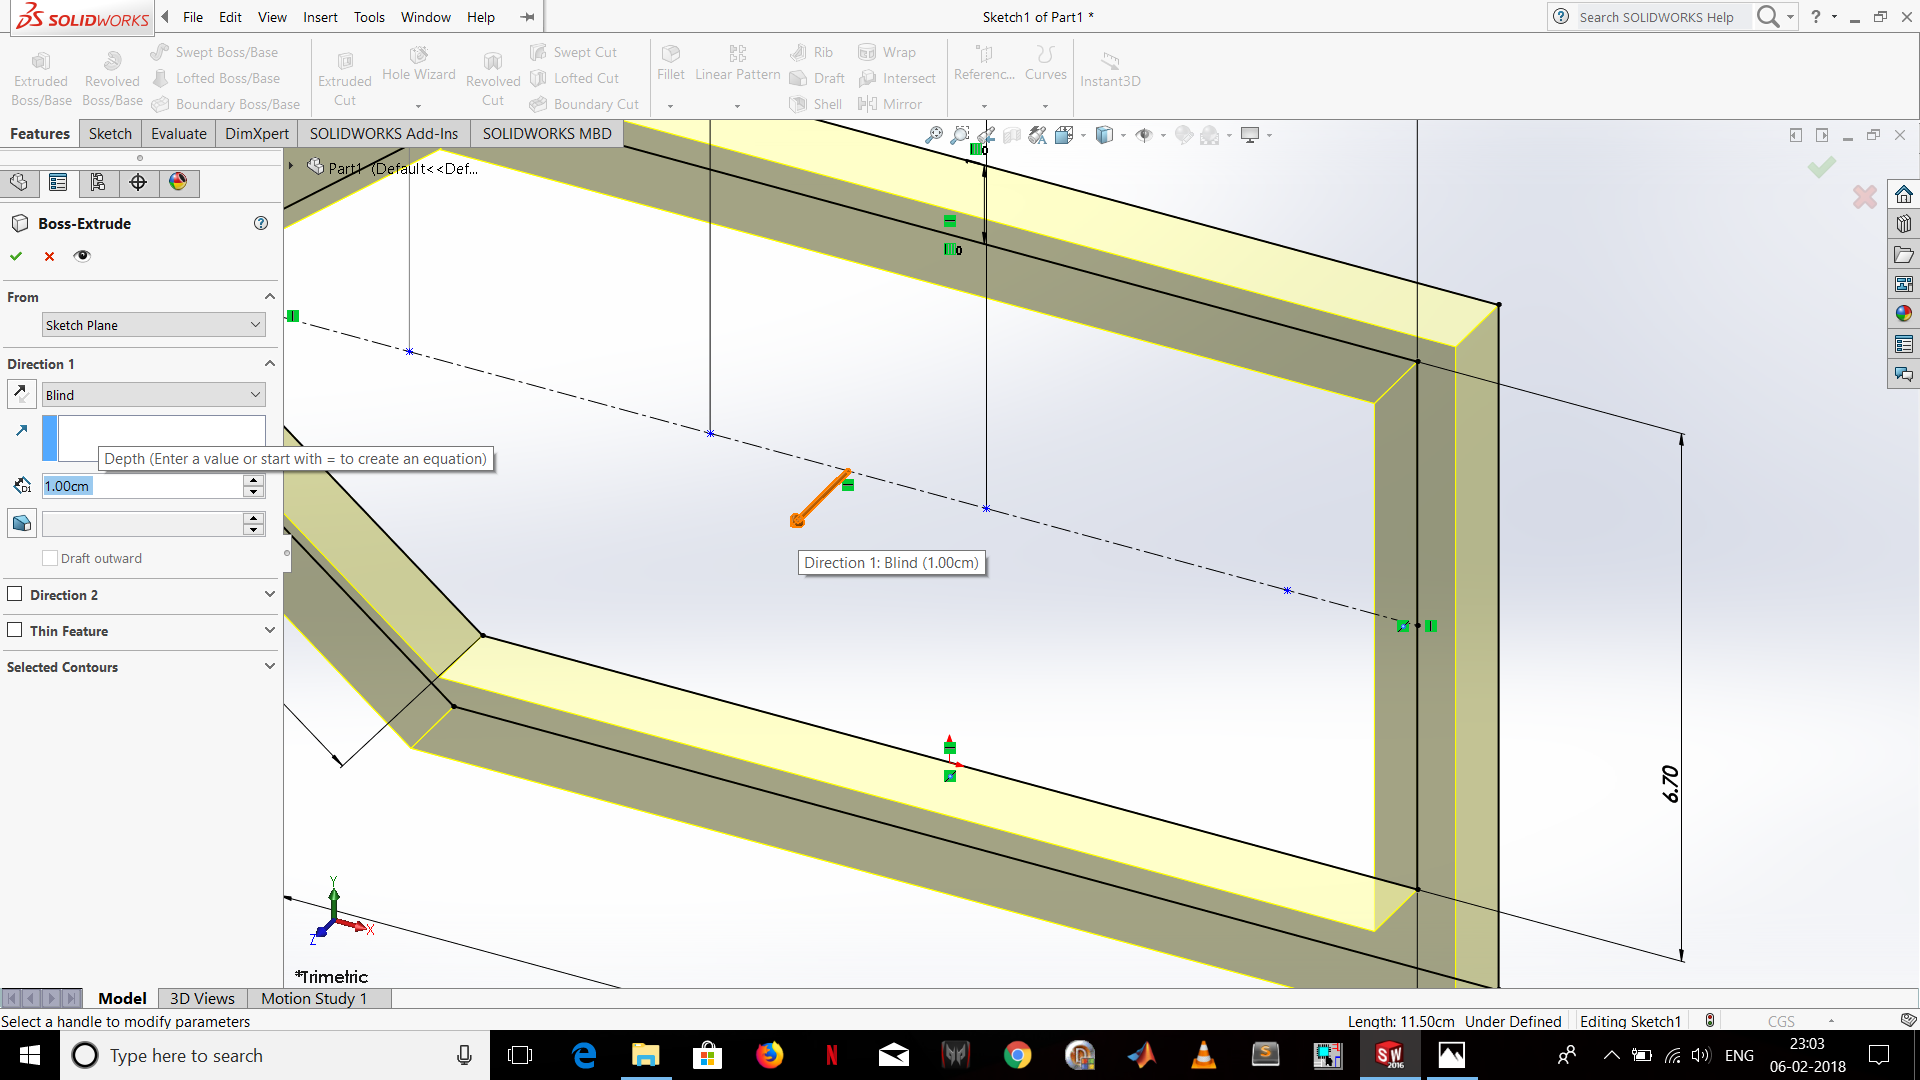Click the Hole Wizard tool icon

[417, 59]
